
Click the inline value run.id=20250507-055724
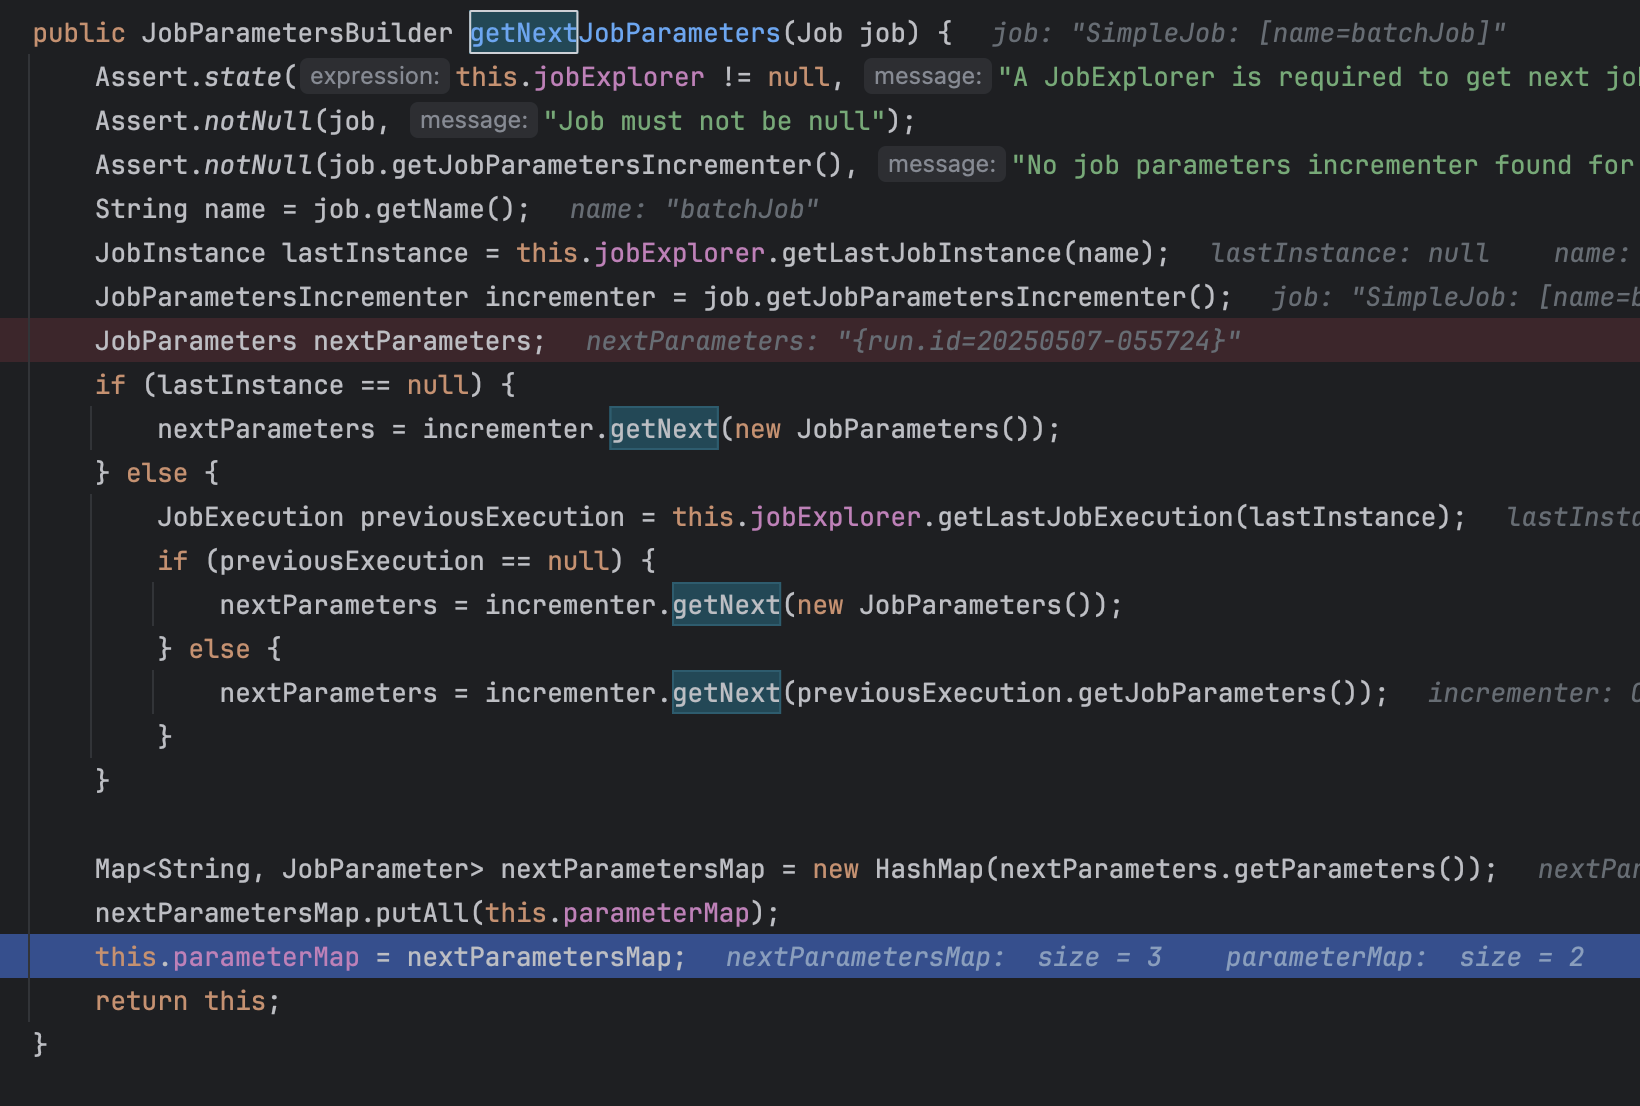(x=1040, y=341)
